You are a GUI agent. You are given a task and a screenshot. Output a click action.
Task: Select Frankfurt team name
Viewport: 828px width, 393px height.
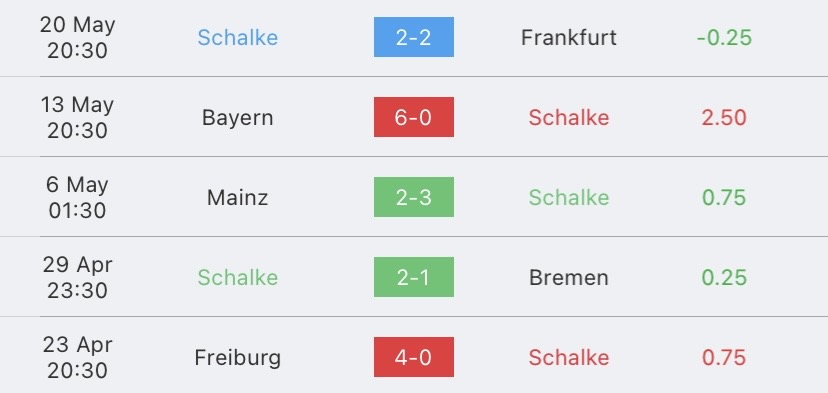tap(569, 38)
